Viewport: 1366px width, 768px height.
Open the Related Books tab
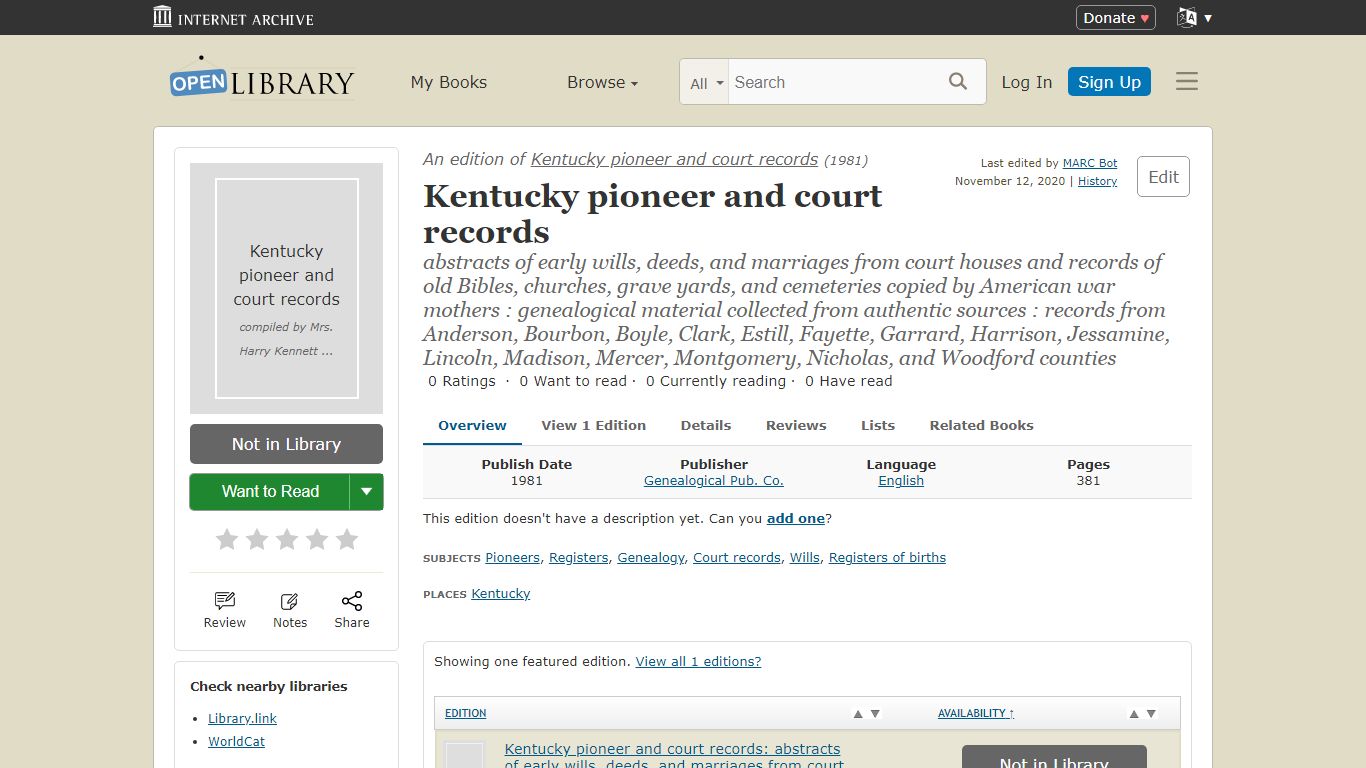[982, 425]
